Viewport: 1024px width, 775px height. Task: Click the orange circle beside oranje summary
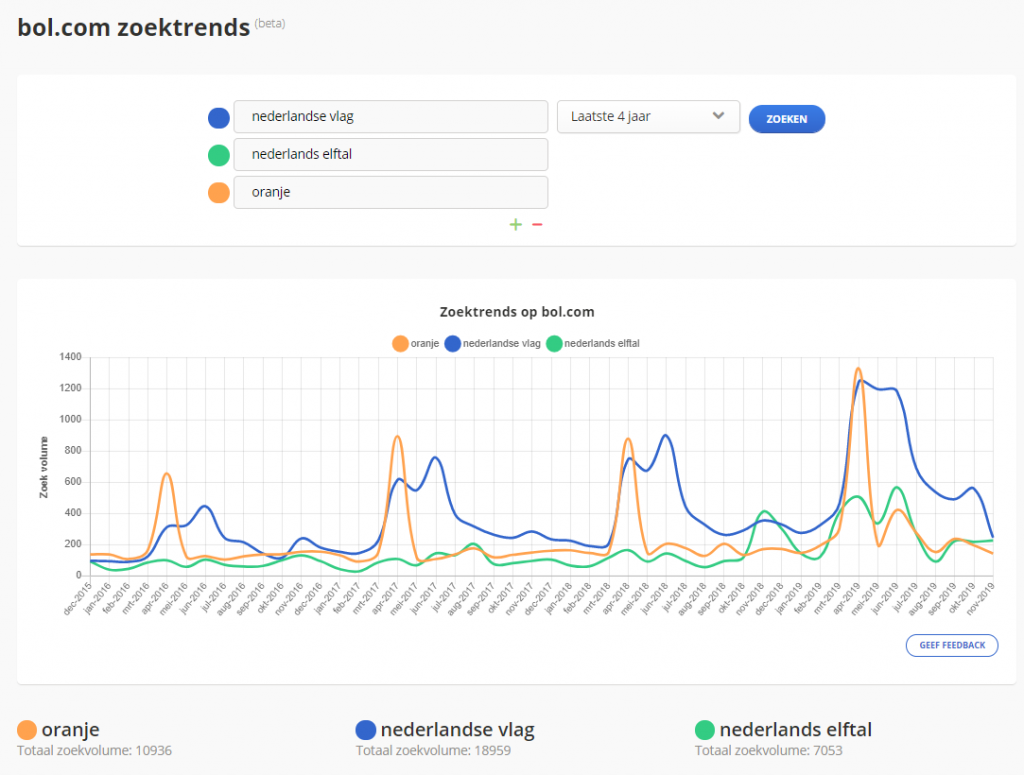(27, 730)
